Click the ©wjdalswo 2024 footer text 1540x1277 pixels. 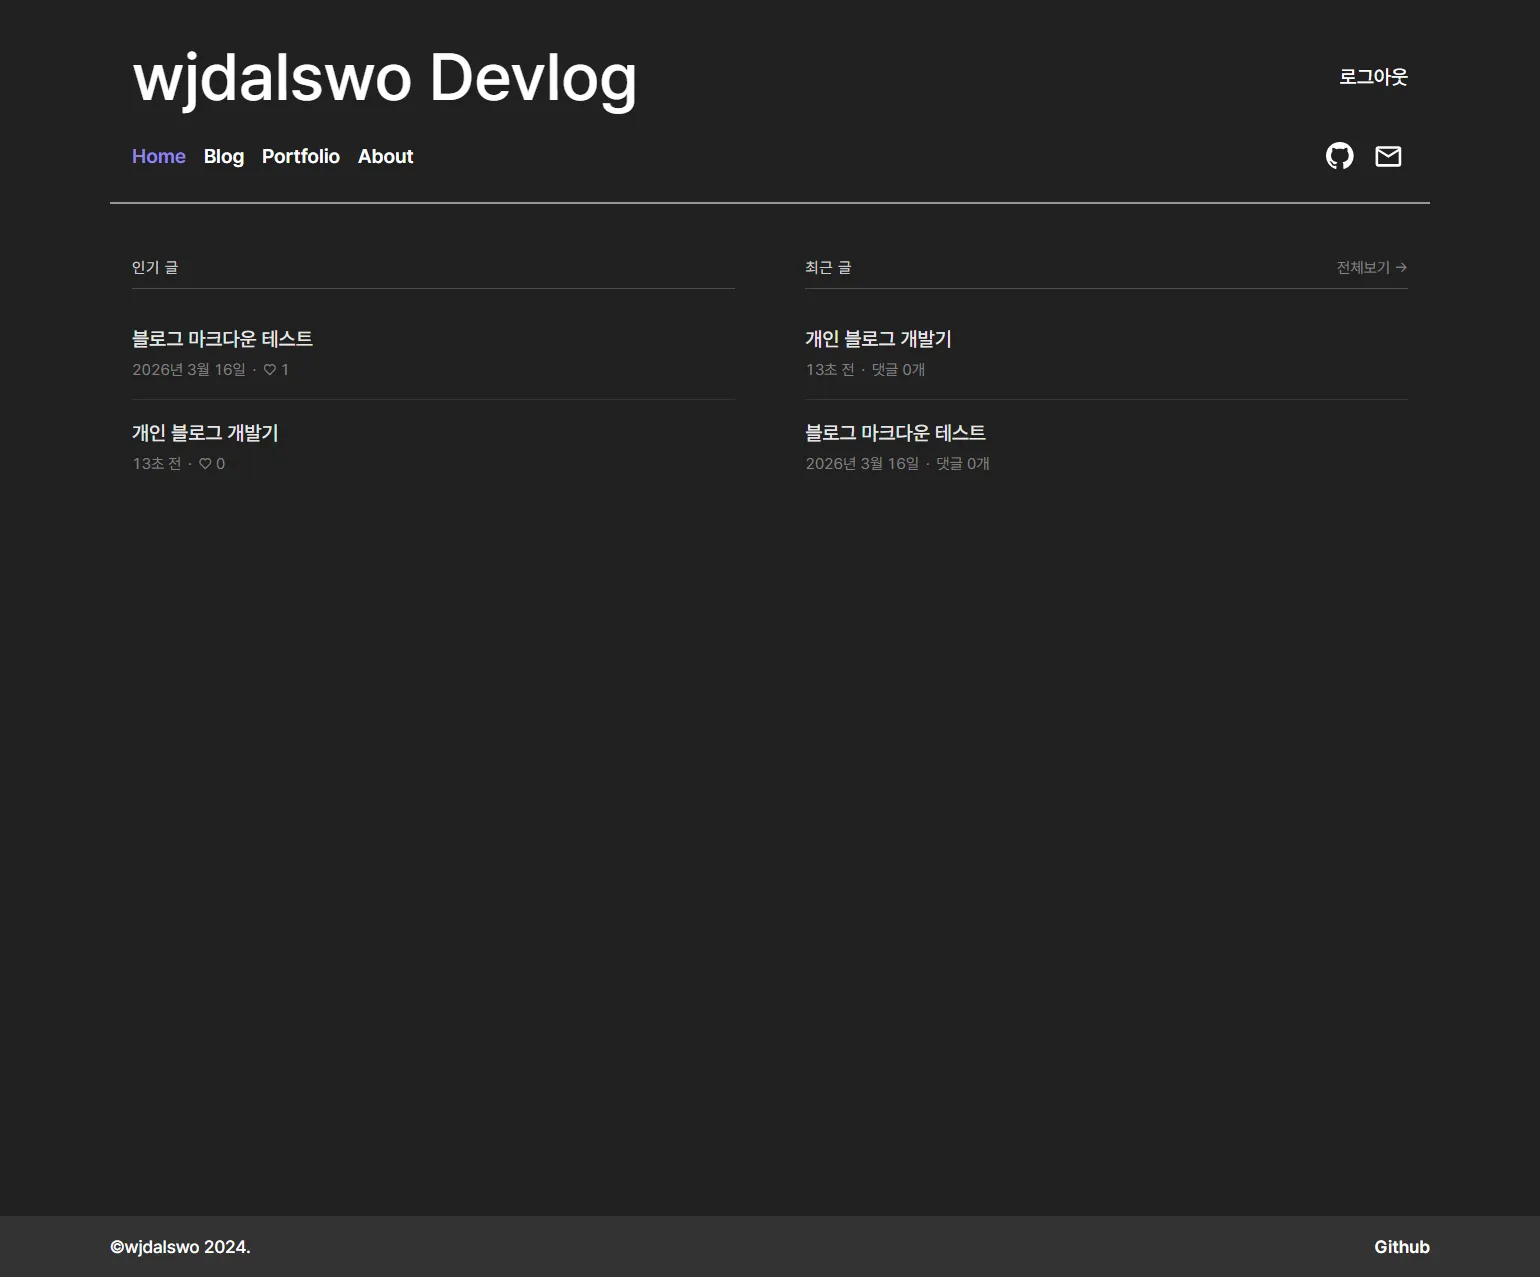(180, 1247)
